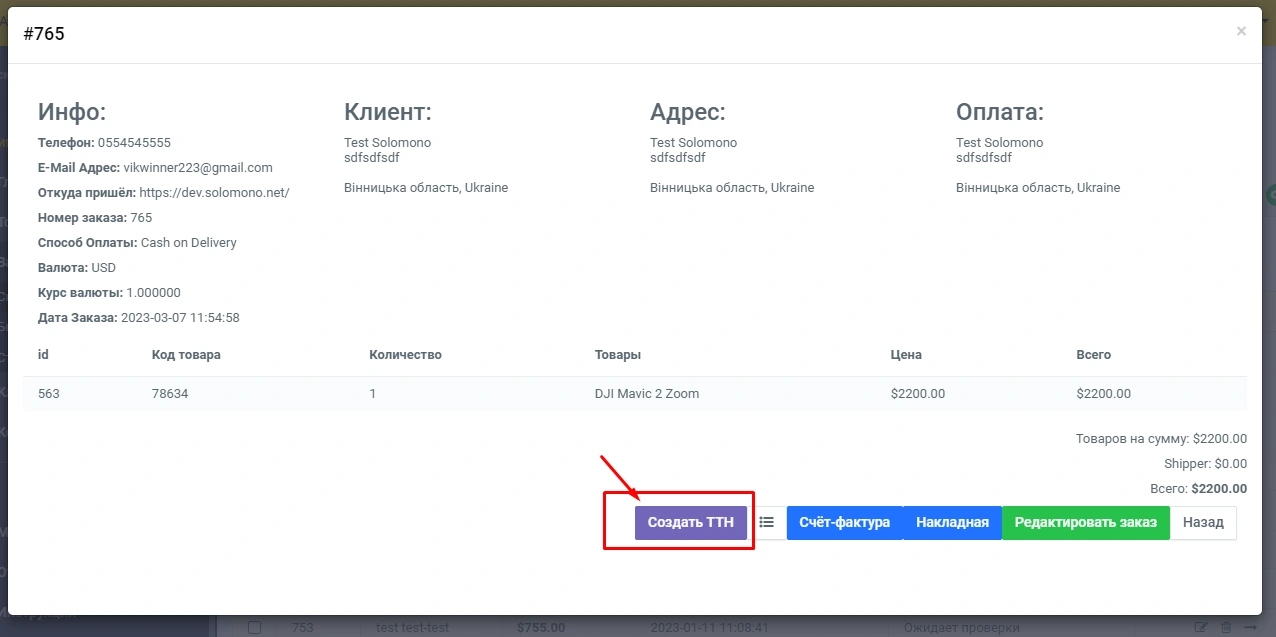Click the https://dev.solomono.net/ source URL
Screen dimensions: 1276x637
click(x=214, y=193)
